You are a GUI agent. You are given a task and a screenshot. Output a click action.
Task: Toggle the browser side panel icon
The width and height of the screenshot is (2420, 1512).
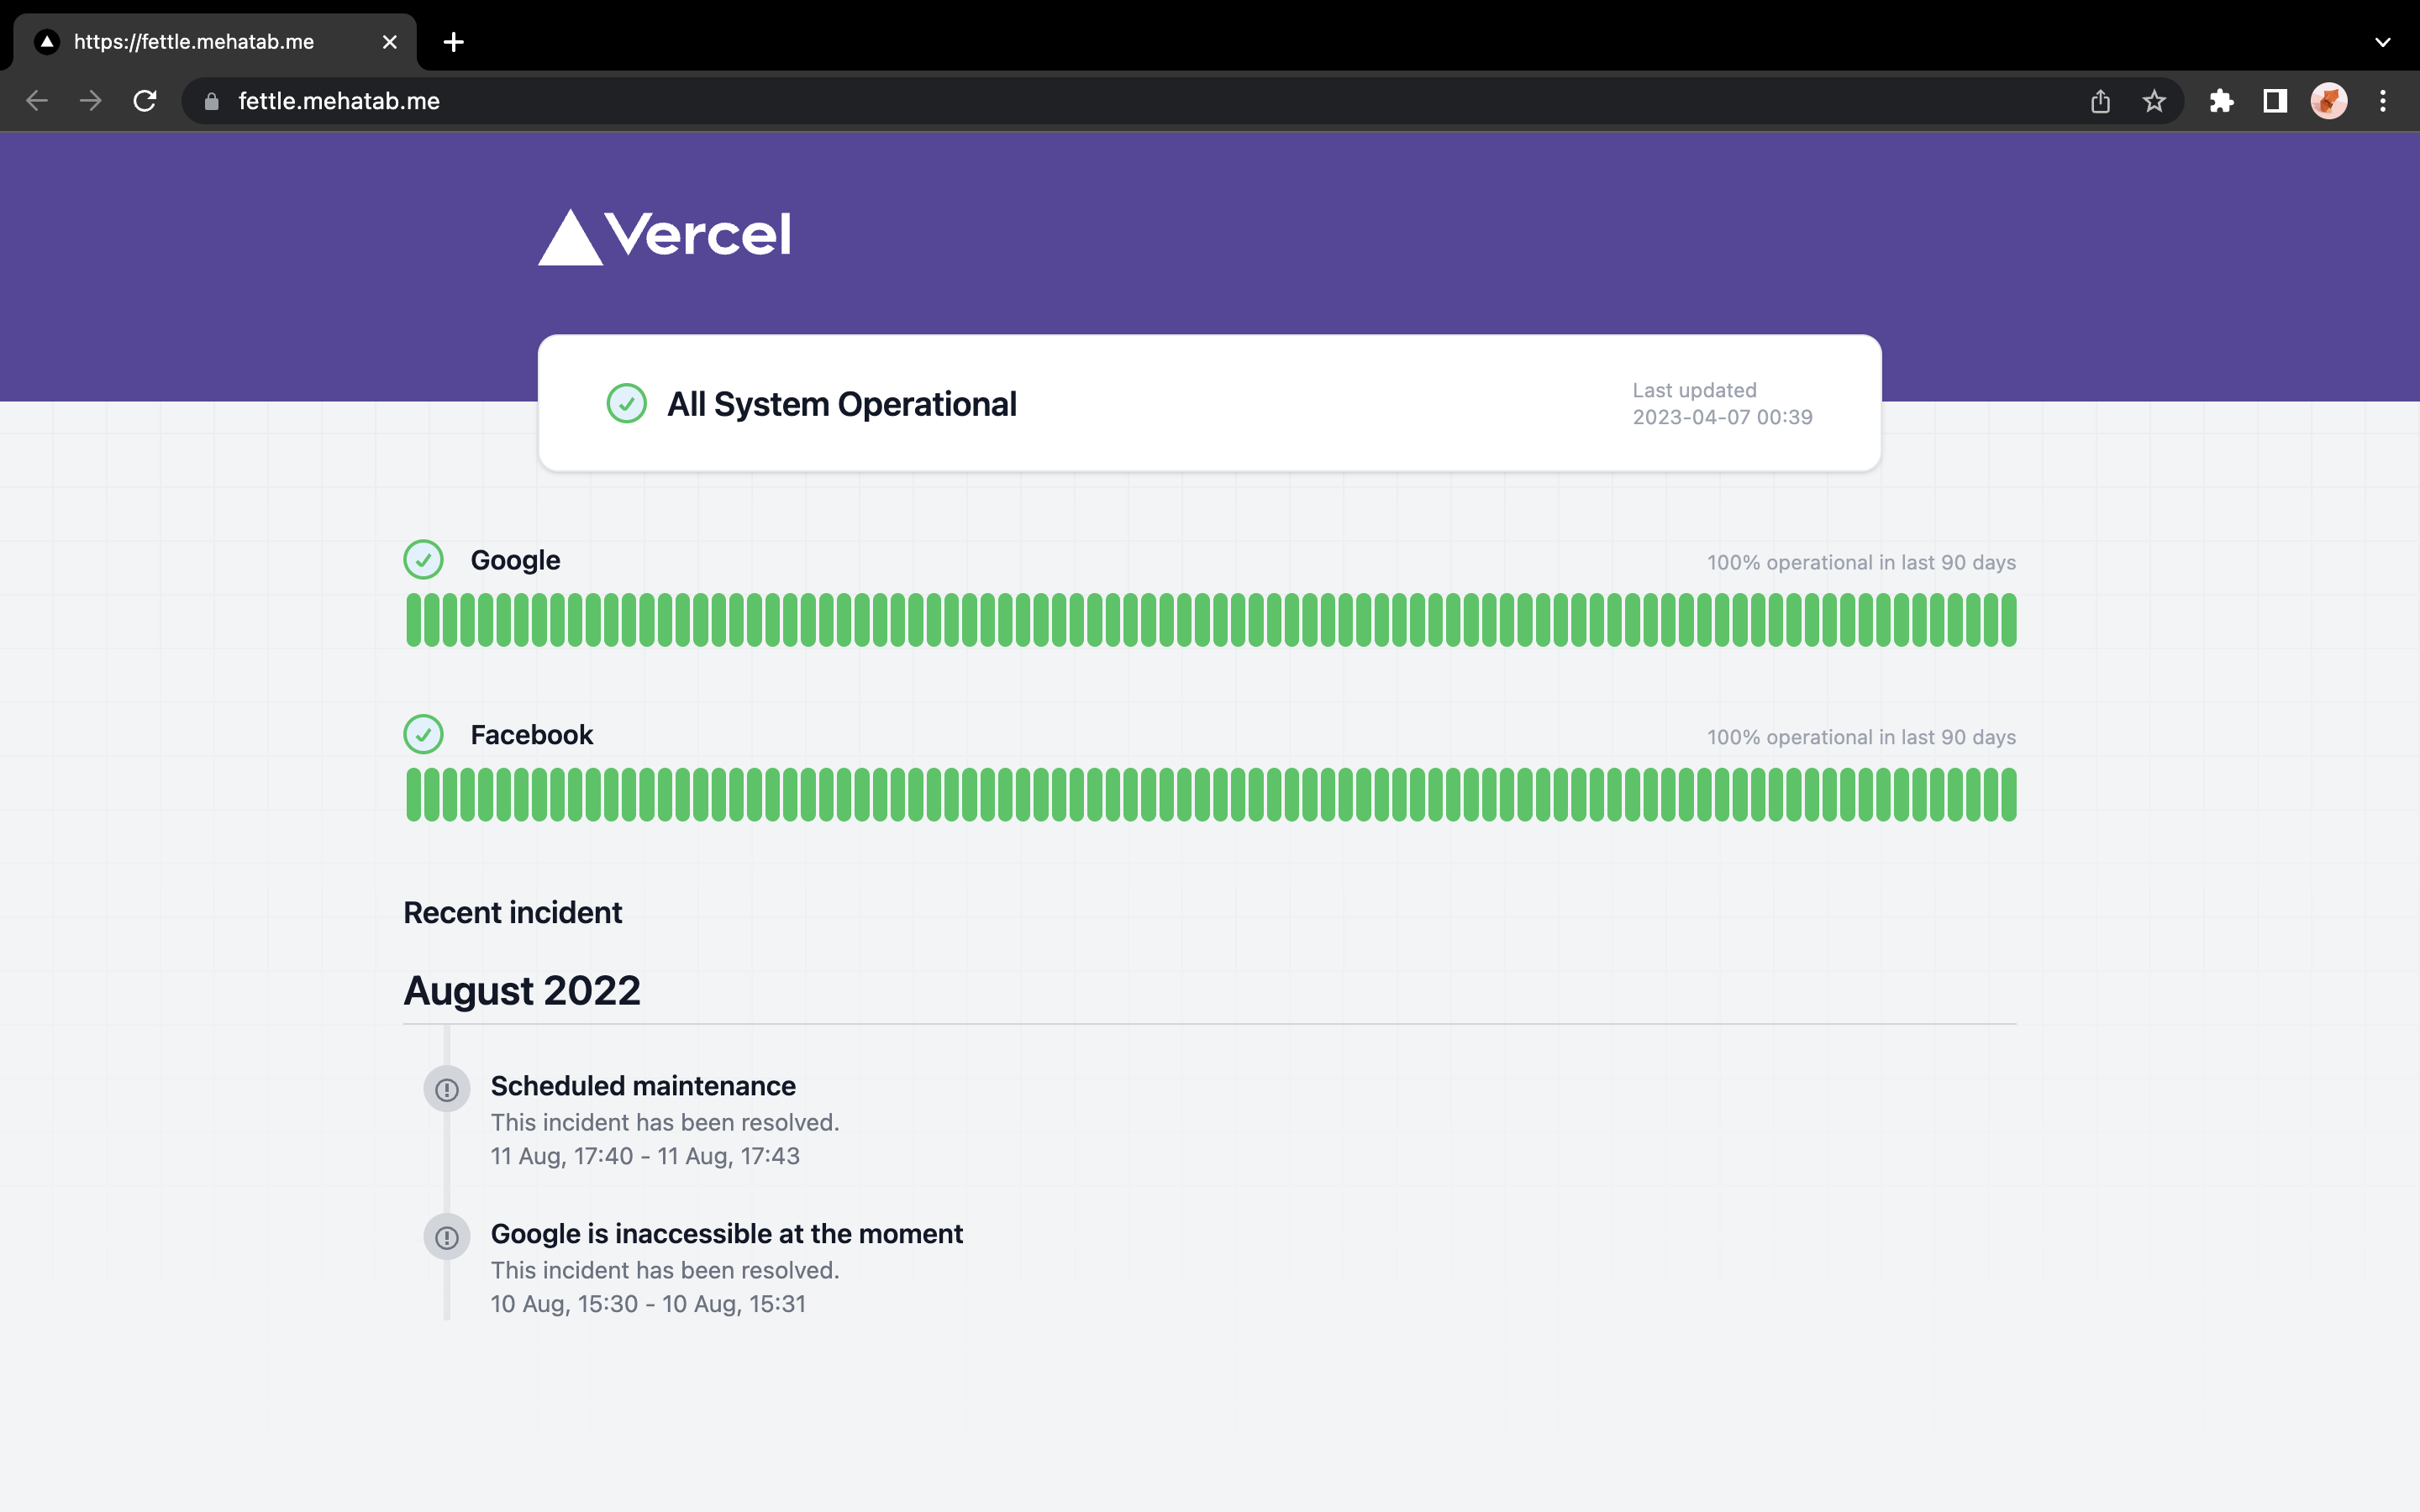[x=2275, y=101]
